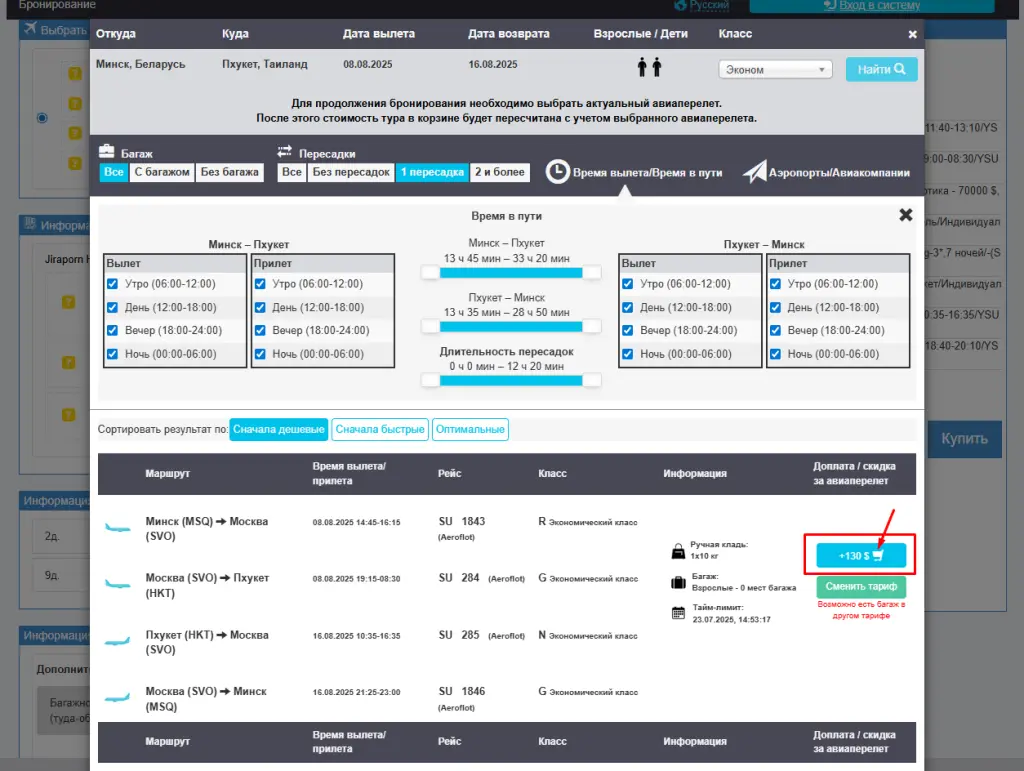Sort results by Сначала быстрые

380,429
